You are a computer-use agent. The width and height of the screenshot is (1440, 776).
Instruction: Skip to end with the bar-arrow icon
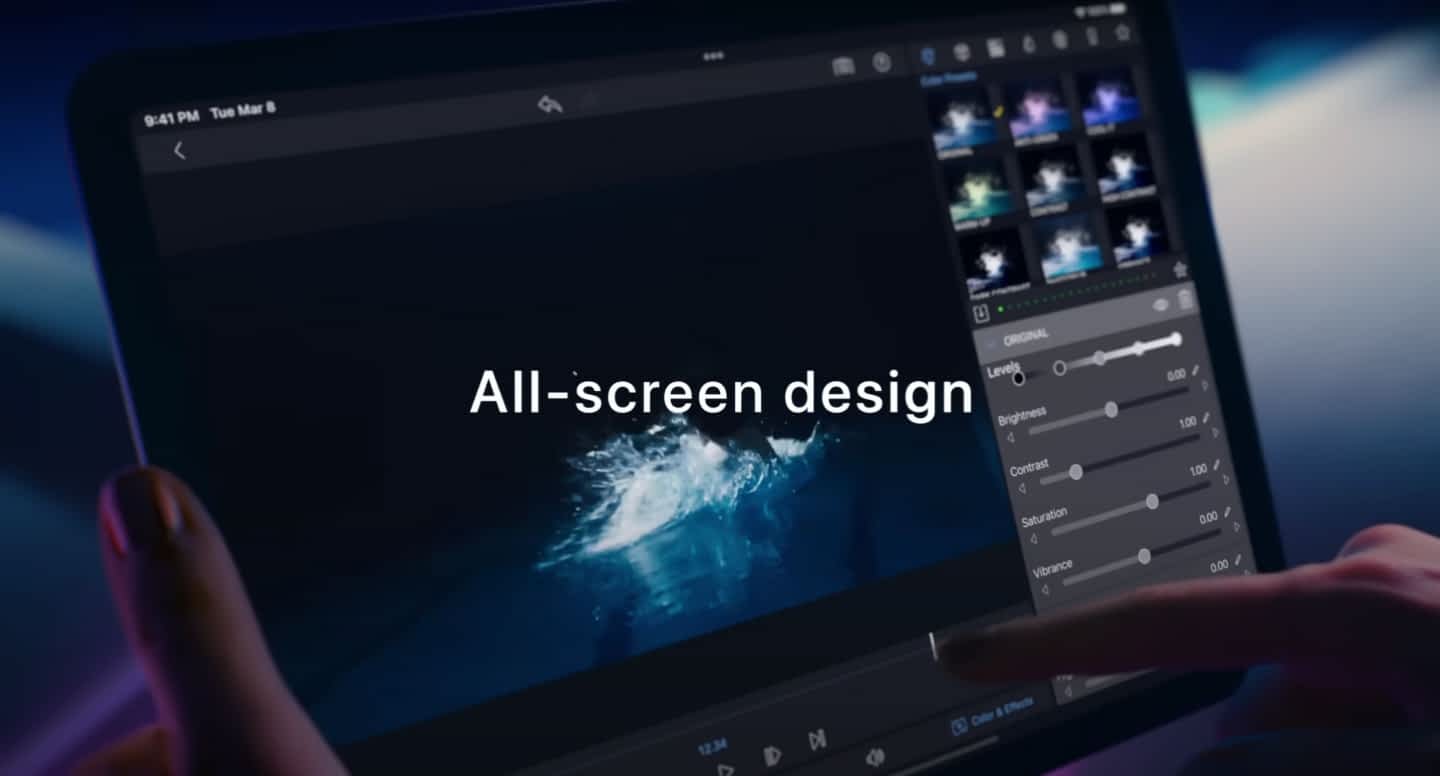tap(817, 740)
